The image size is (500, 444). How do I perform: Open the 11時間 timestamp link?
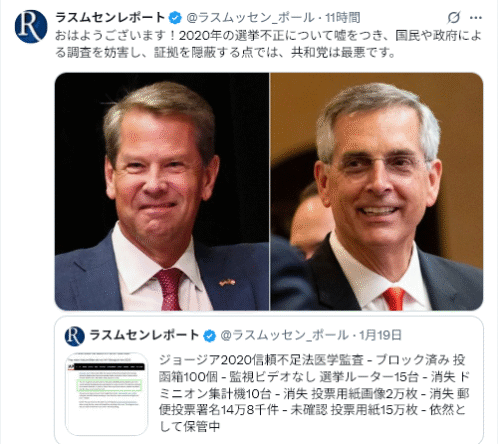coord(343,18)
